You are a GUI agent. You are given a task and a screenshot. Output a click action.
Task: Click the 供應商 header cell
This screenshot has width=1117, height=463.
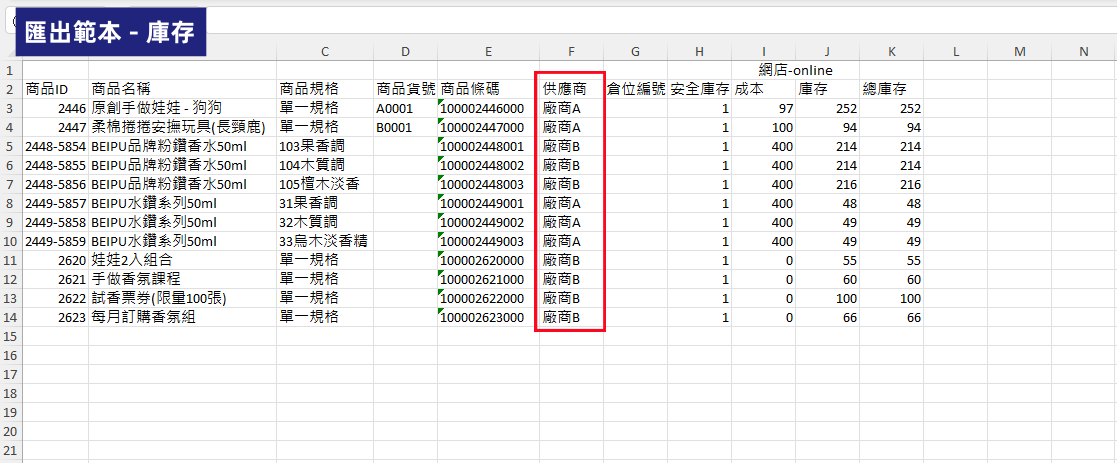pyautogui.click(x=571, y=89)
